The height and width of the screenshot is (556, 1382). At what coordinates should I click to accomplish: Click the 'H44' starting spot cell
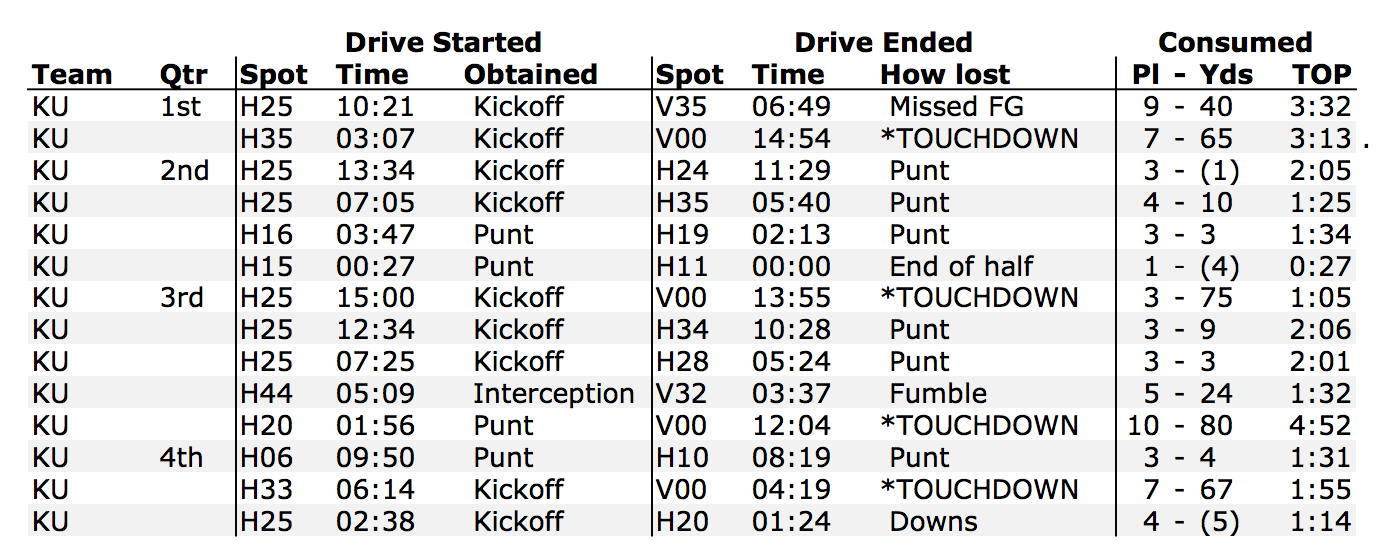pos(265,394)
